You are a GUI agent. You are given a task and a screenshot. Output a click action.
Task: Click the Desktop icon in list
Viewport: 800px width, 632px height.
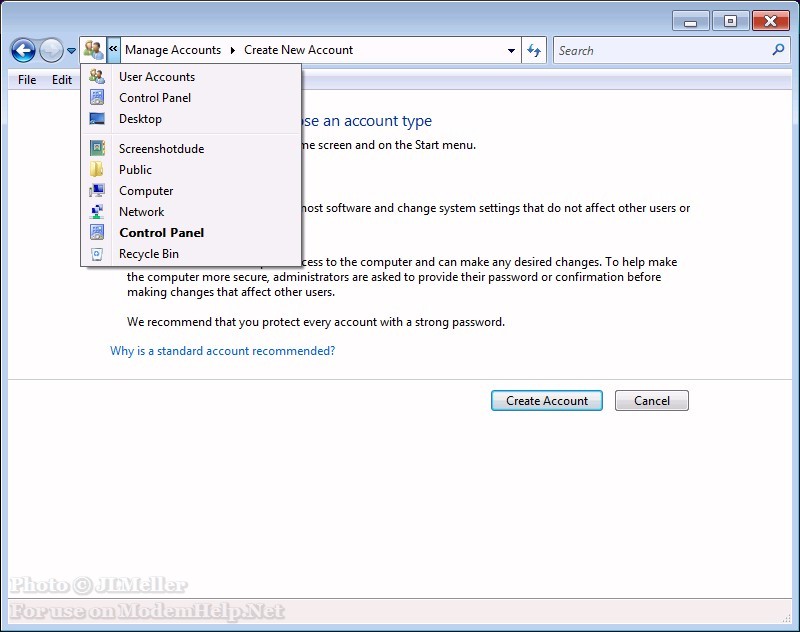(x=96, y=118)
